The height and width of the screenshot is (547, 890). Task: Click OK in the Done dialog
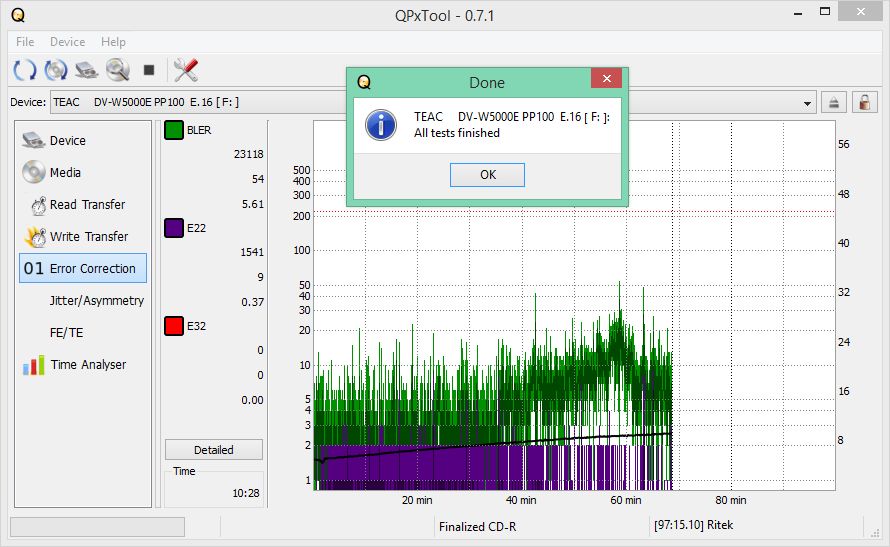coord(487,175)
